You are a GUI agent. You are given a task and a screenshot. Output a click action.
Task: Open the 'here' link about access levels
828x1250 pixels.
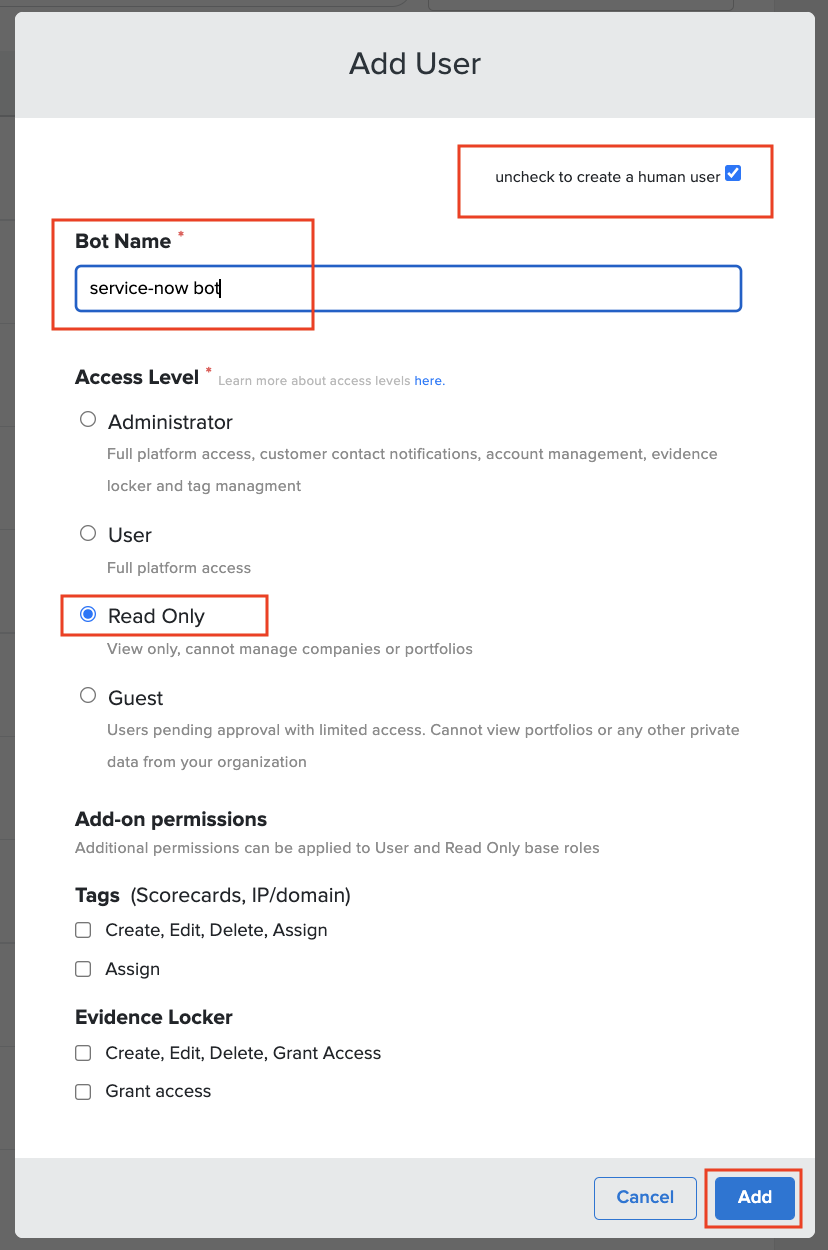tap(429, 380)
